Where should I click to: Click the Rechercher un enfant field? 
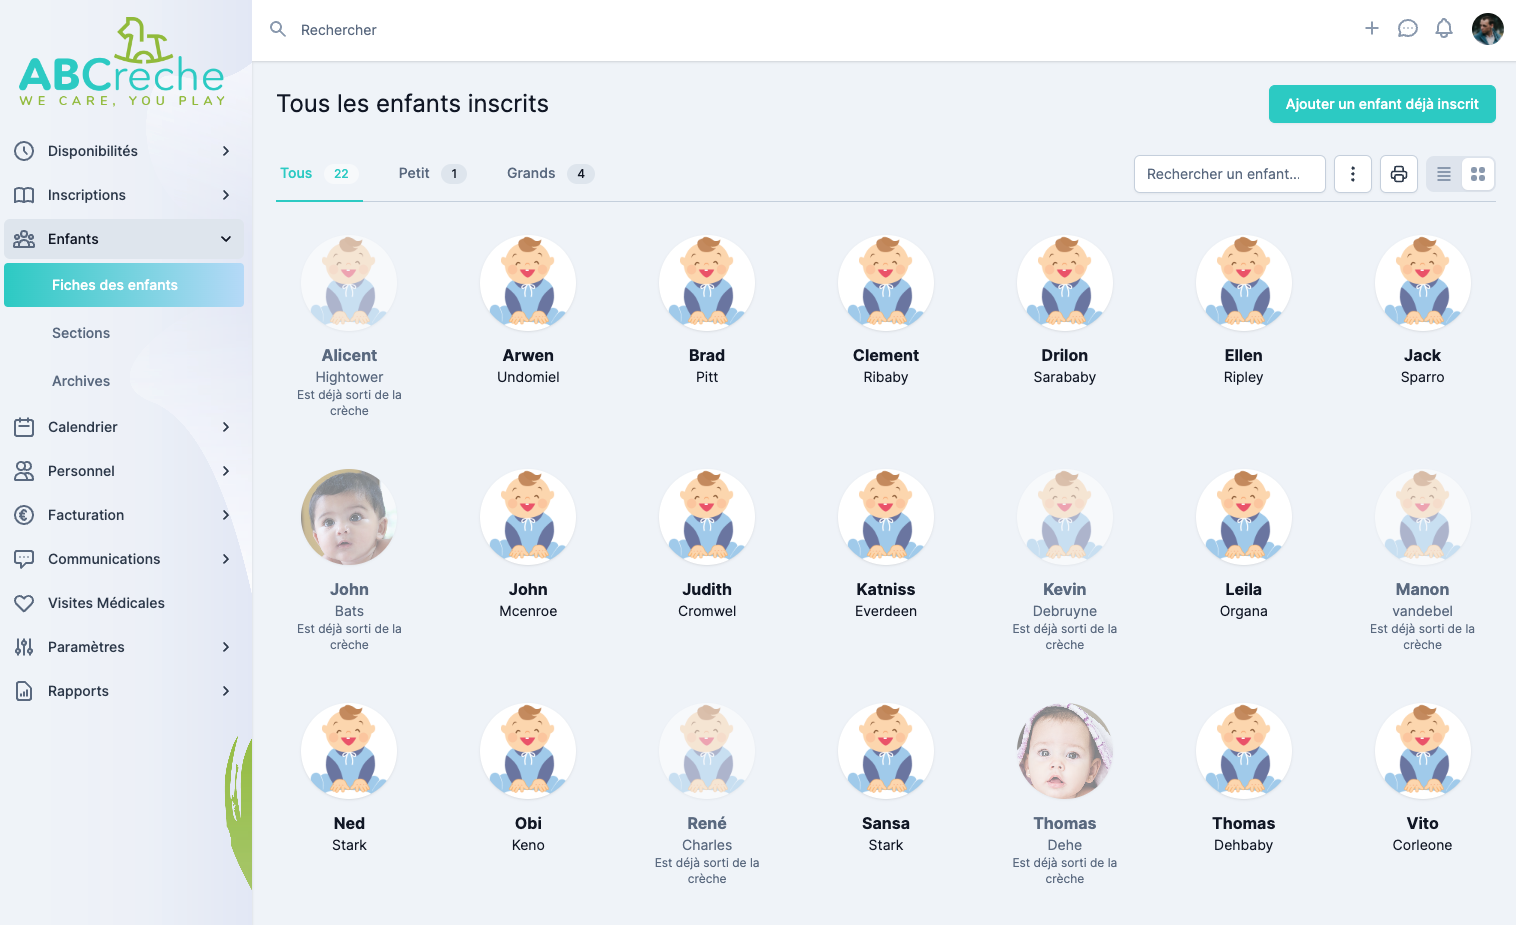(1229, 174)
